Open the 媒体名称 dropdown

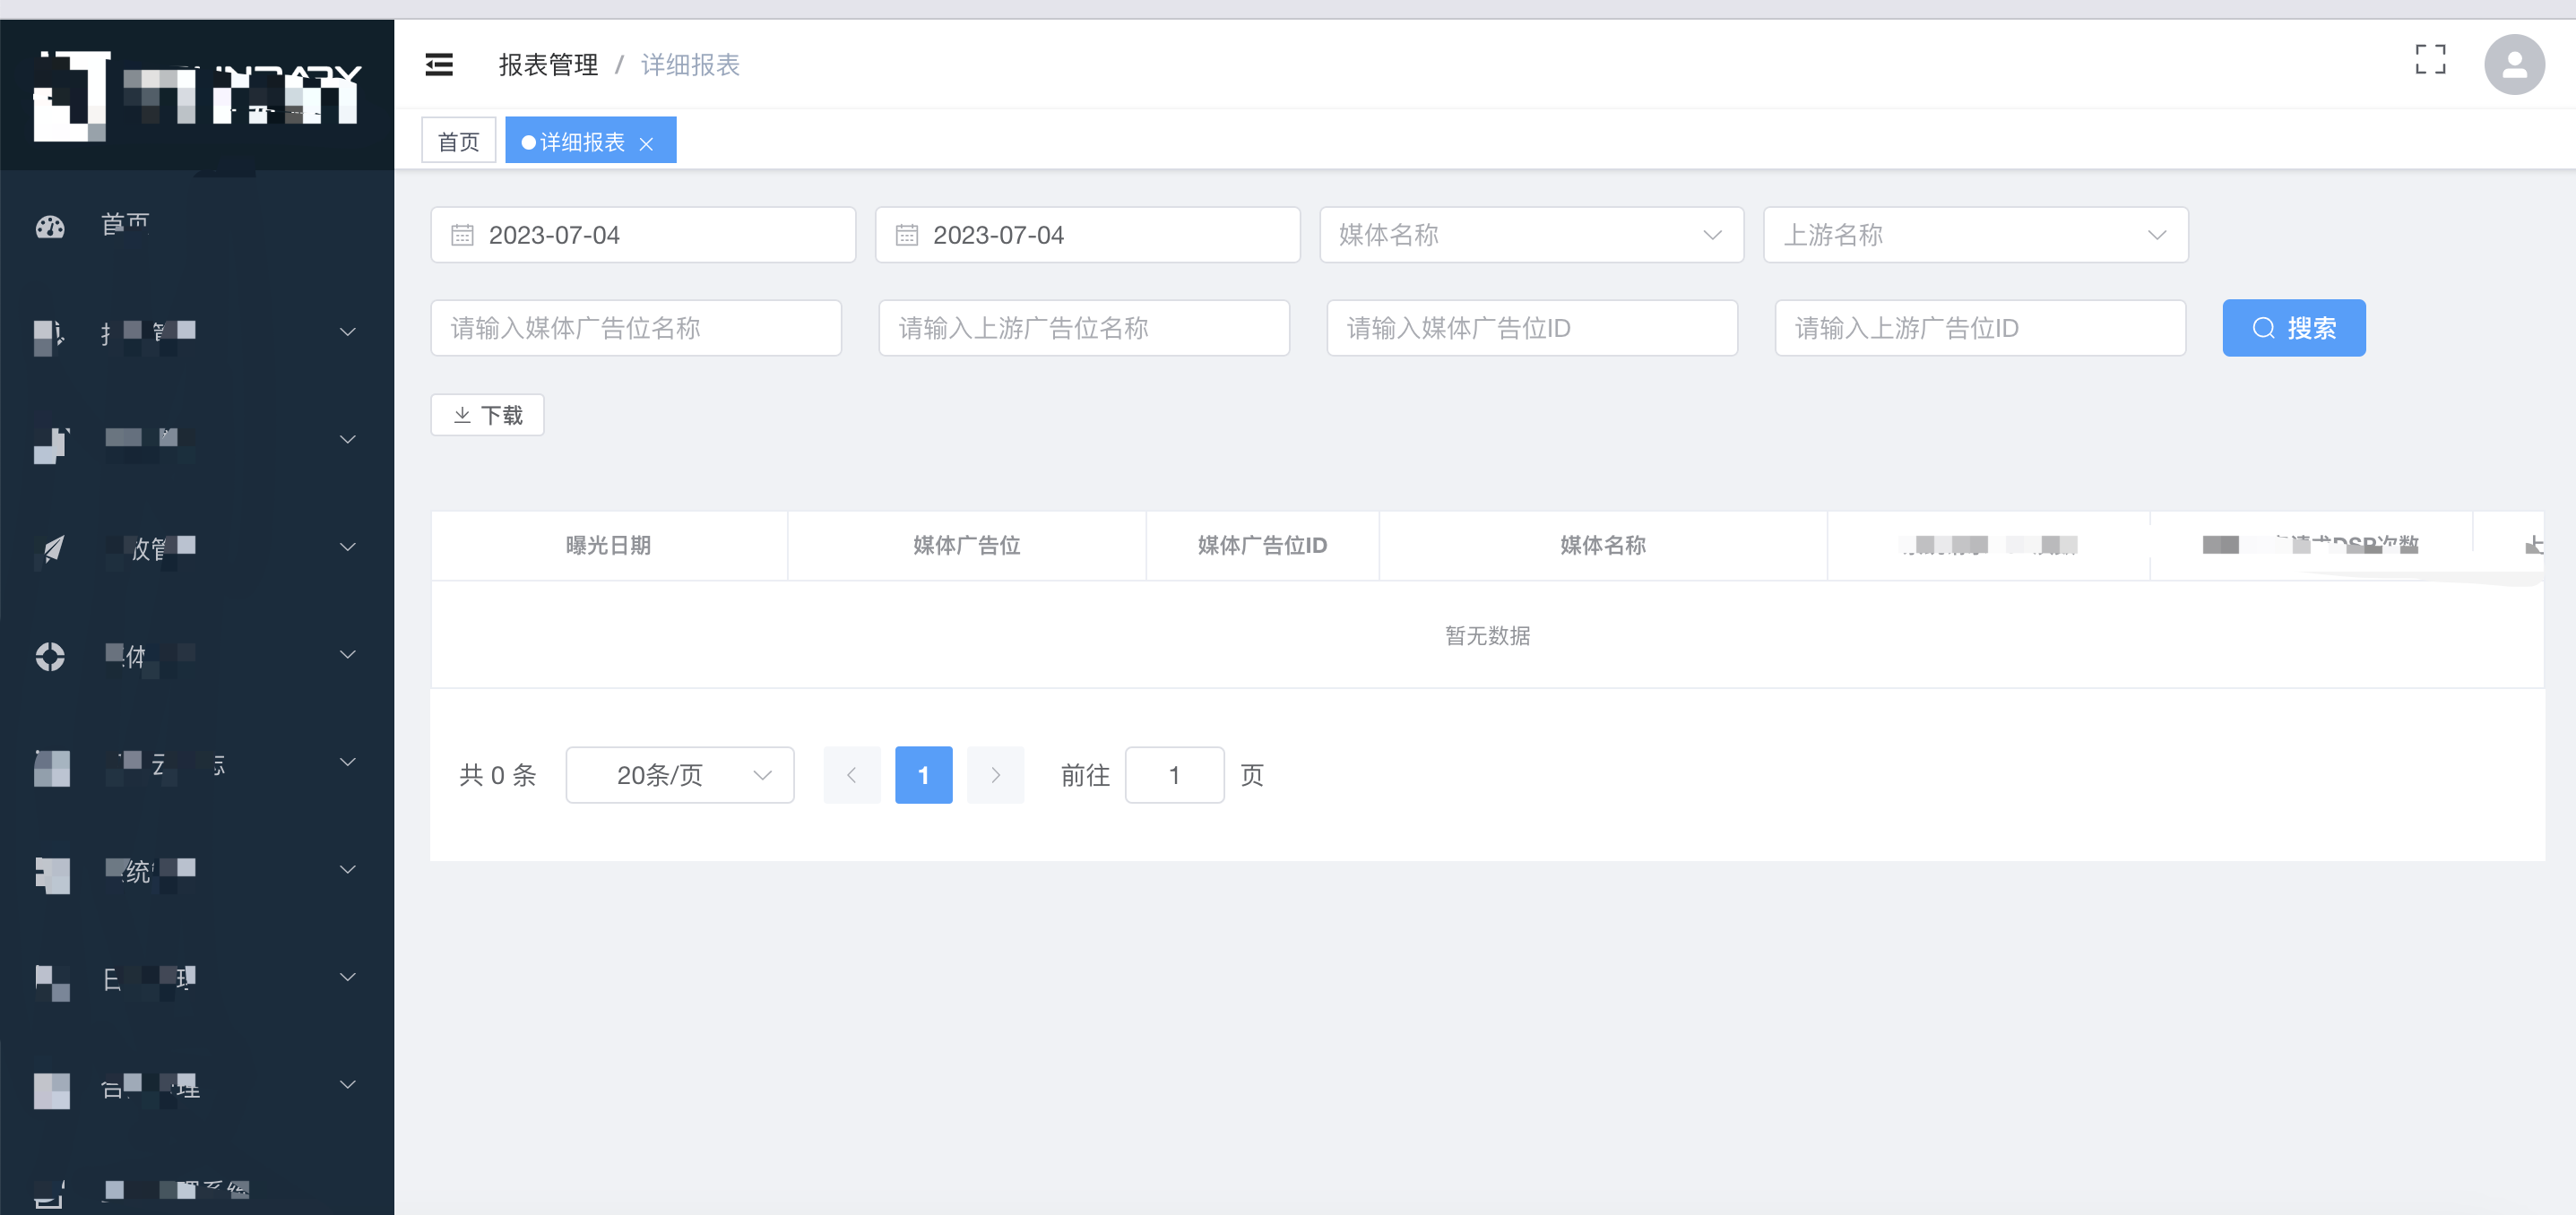(1531, 235)
